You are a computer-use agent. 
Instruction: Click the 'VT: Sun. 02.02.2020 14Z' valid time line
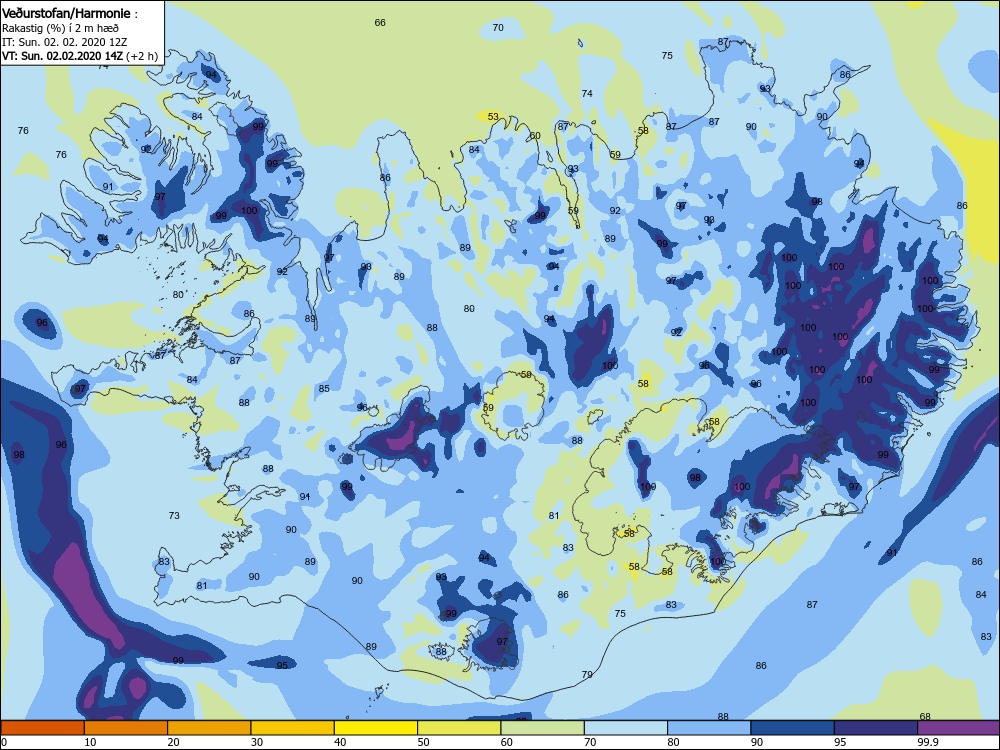tap(62, 56)
